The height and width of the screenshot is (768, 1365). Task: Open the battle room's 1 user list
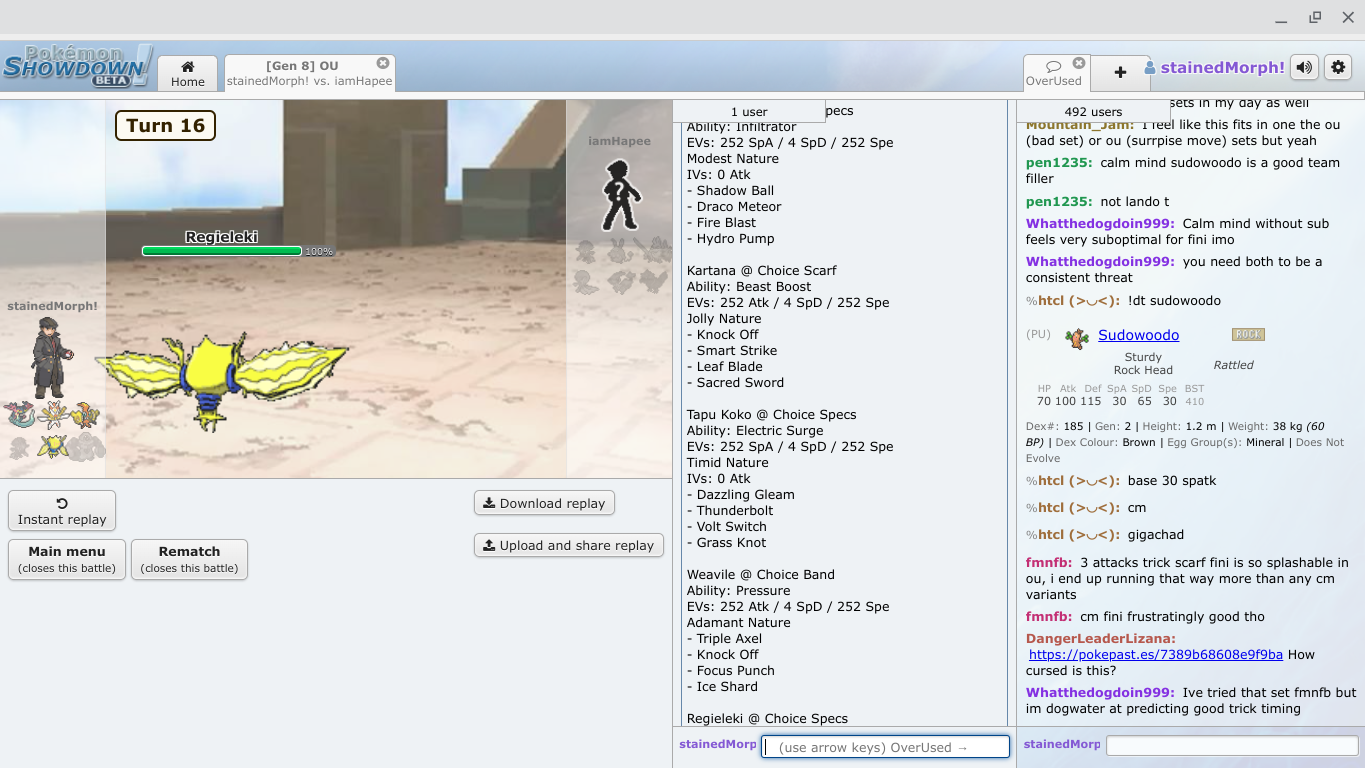[749, 111]
